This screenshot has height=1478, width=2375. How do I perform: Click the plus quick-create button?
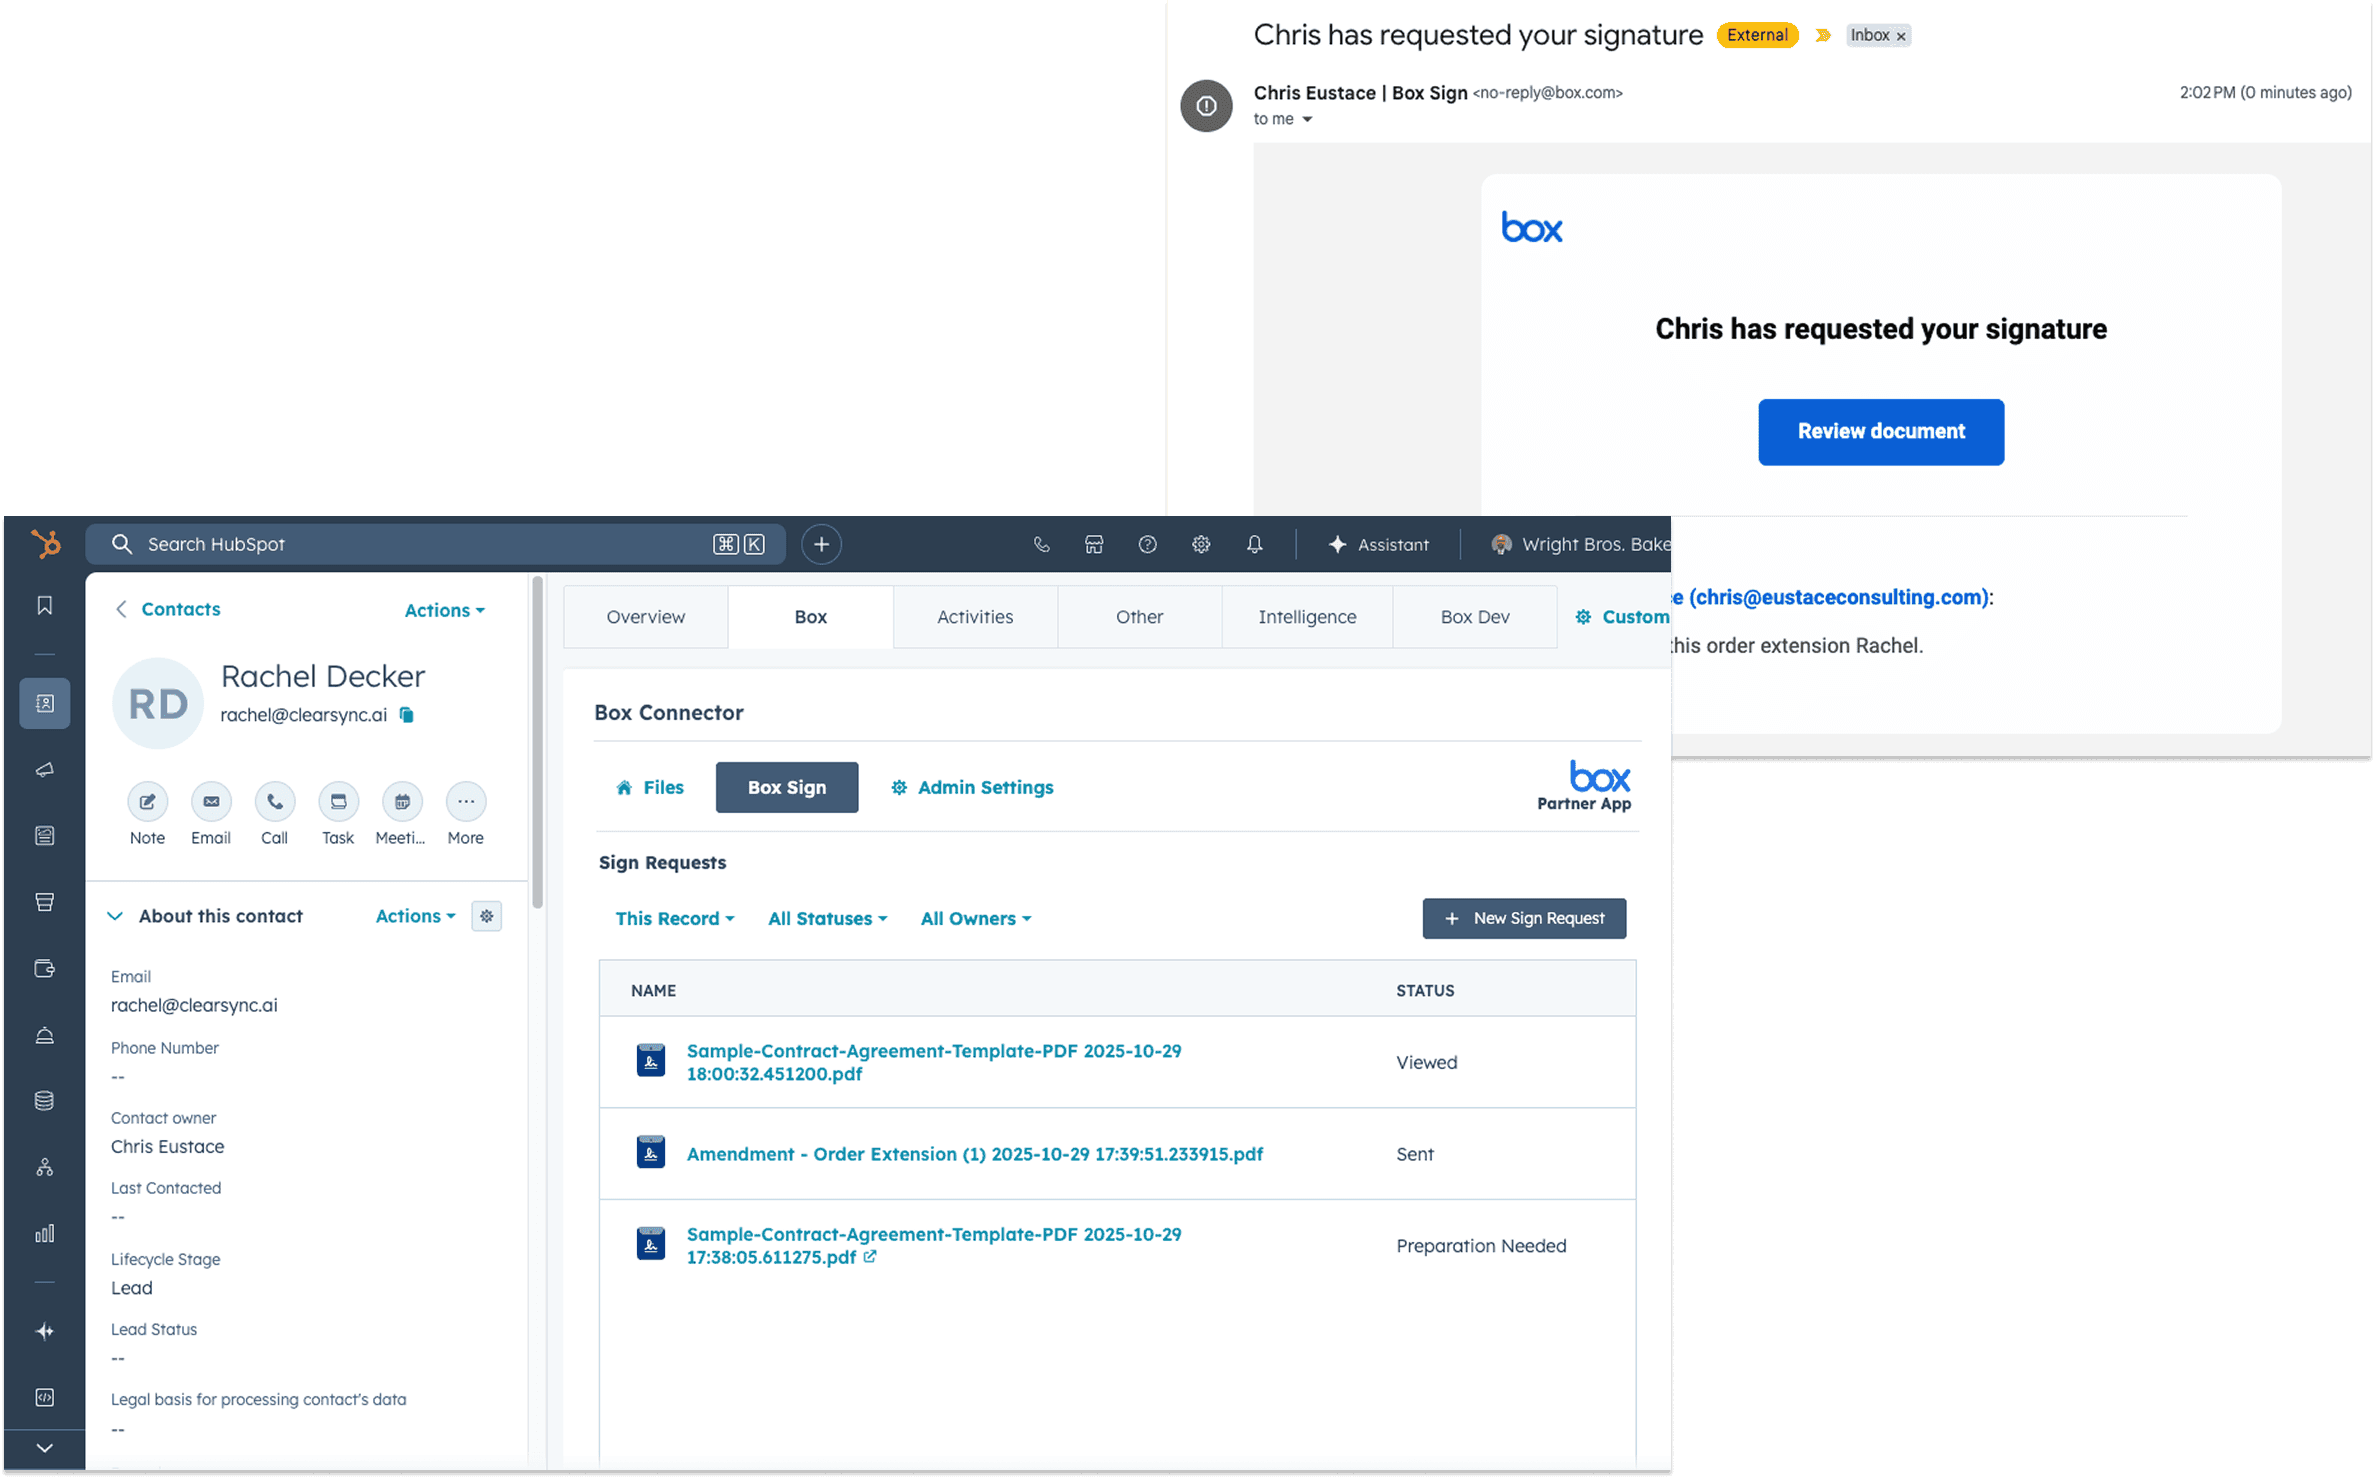[821, 544]
